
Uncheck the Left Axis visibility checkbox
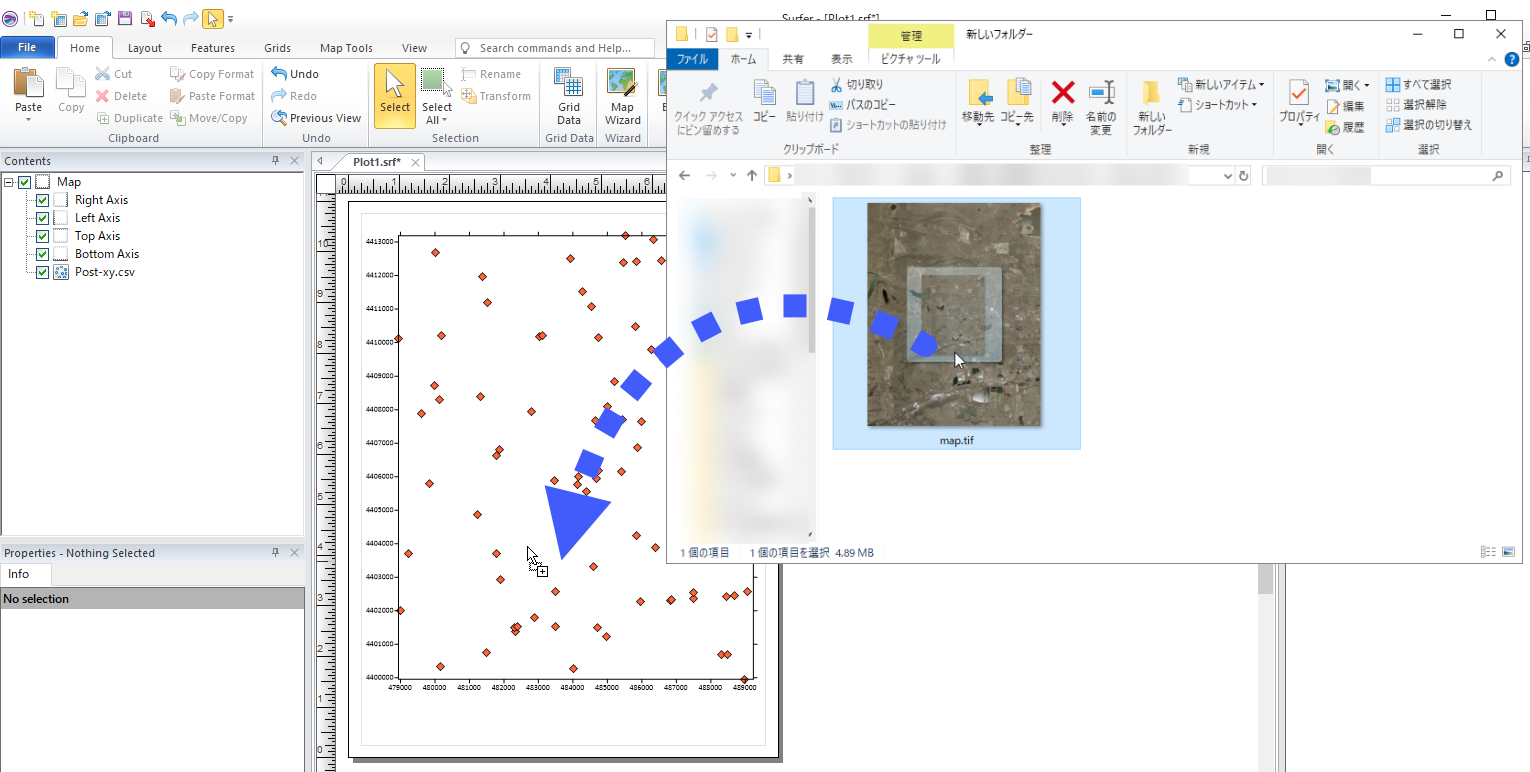point(42,218)
